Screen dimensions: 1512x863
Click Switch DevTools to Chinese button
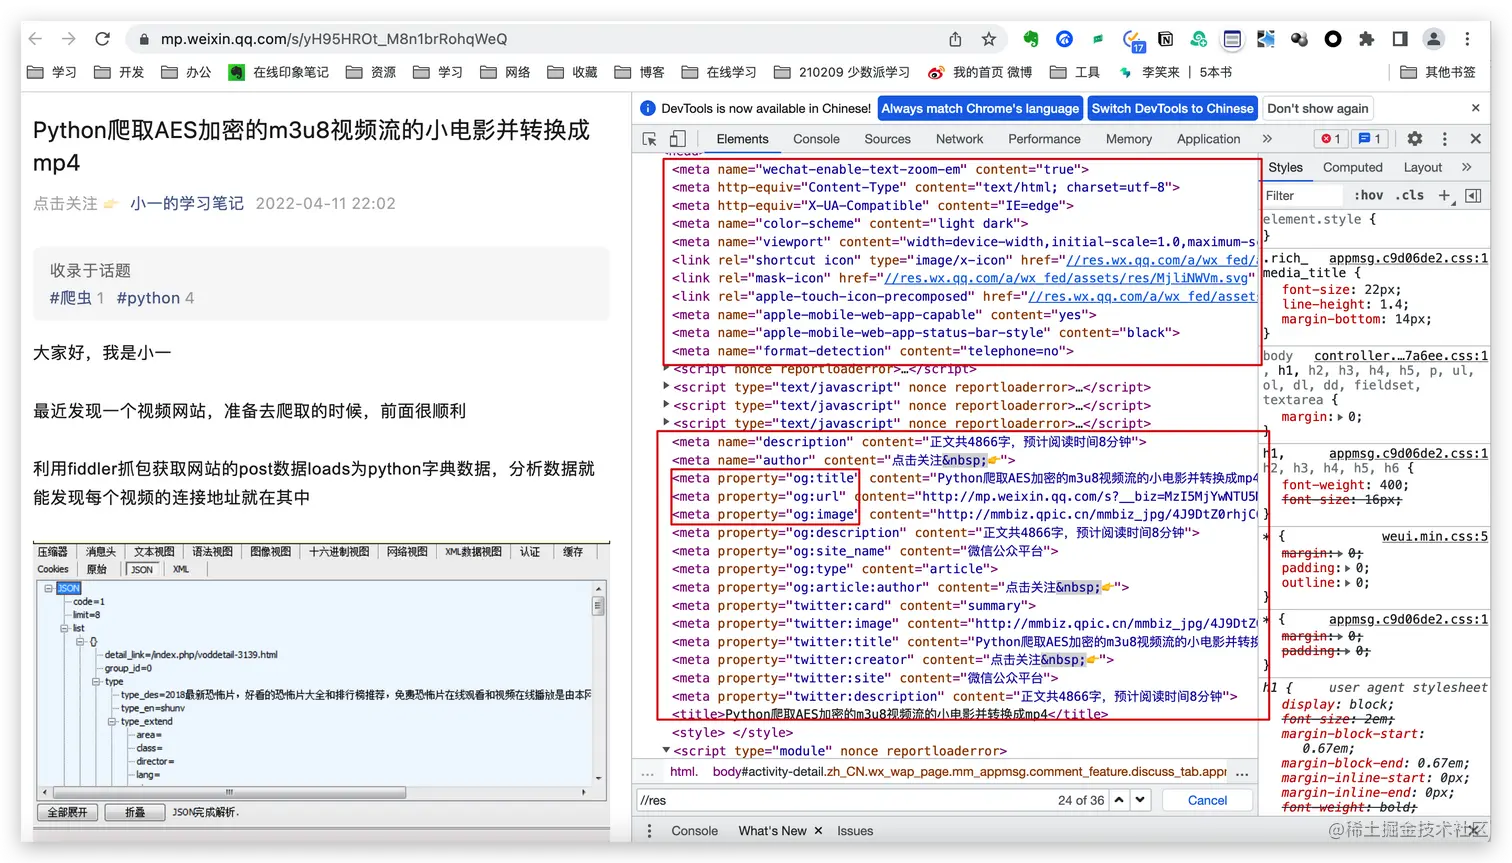[x=1172, y=108]
